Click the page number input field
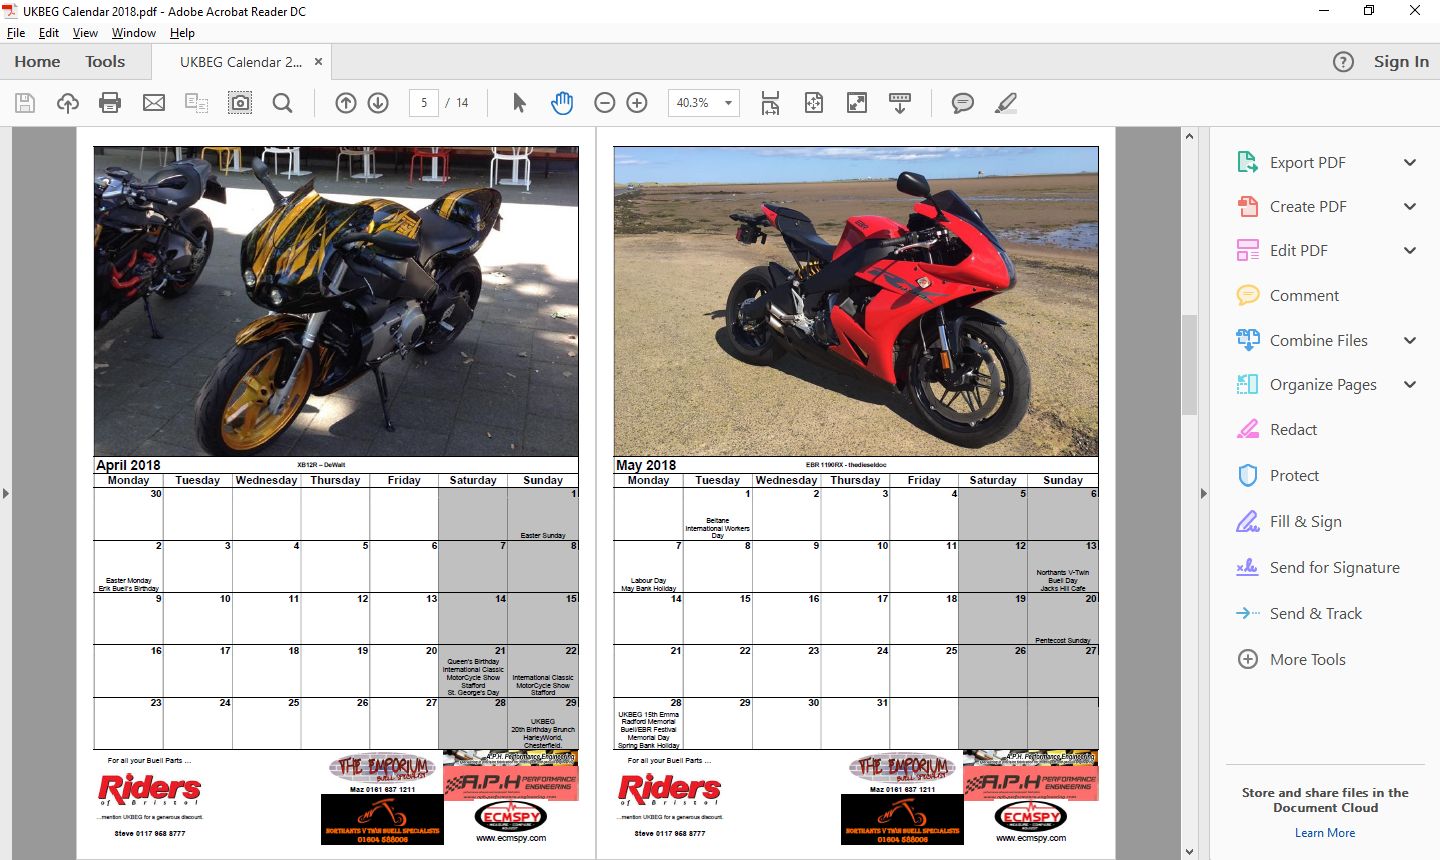Image resolution: width=1440 pixels, height=860 pixels. click(x=424, y=103)
